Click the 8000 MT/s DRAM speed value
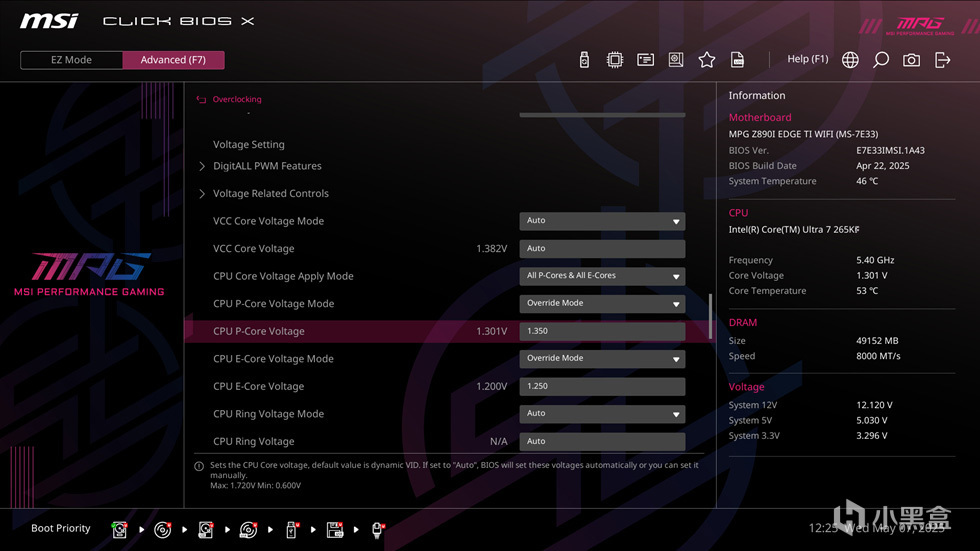980x551 pixels. point(878,356)
